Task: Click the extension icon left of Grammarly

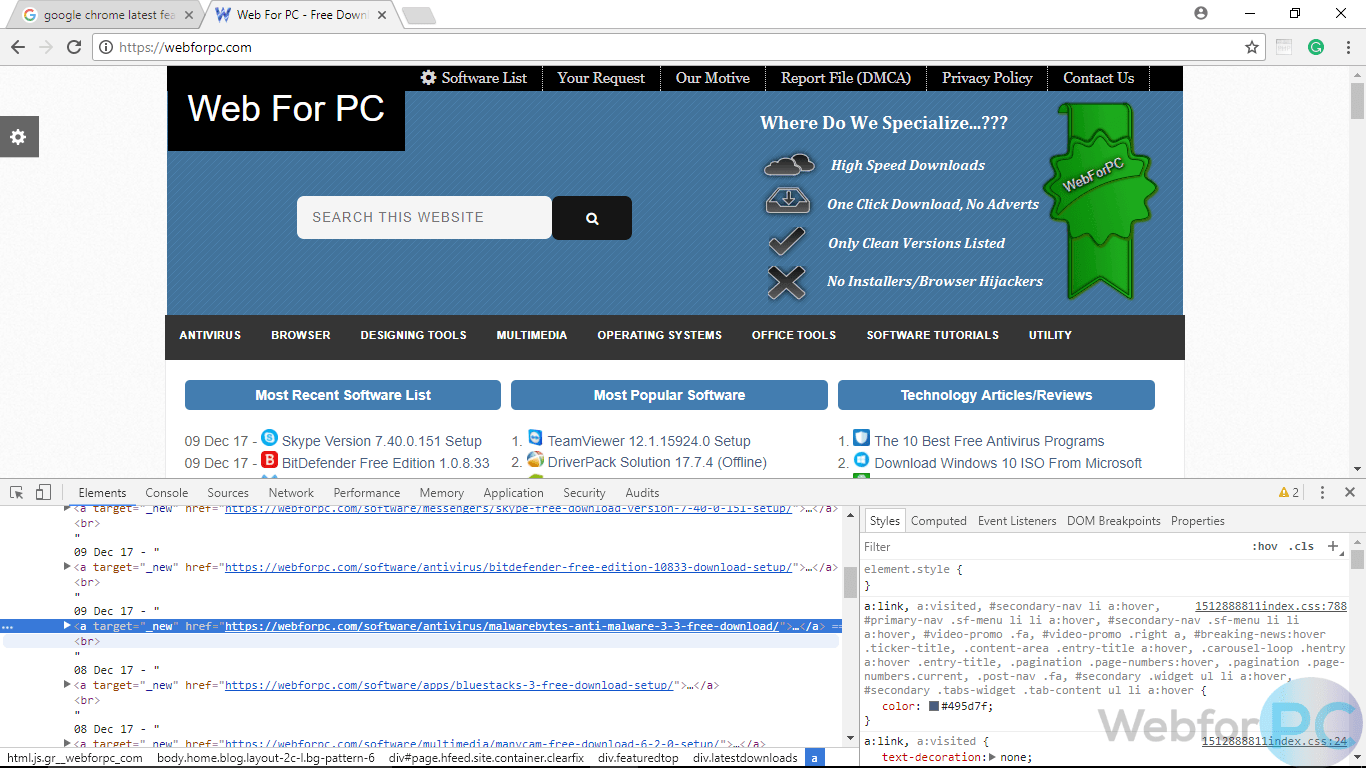Action: pos(1284,47)
